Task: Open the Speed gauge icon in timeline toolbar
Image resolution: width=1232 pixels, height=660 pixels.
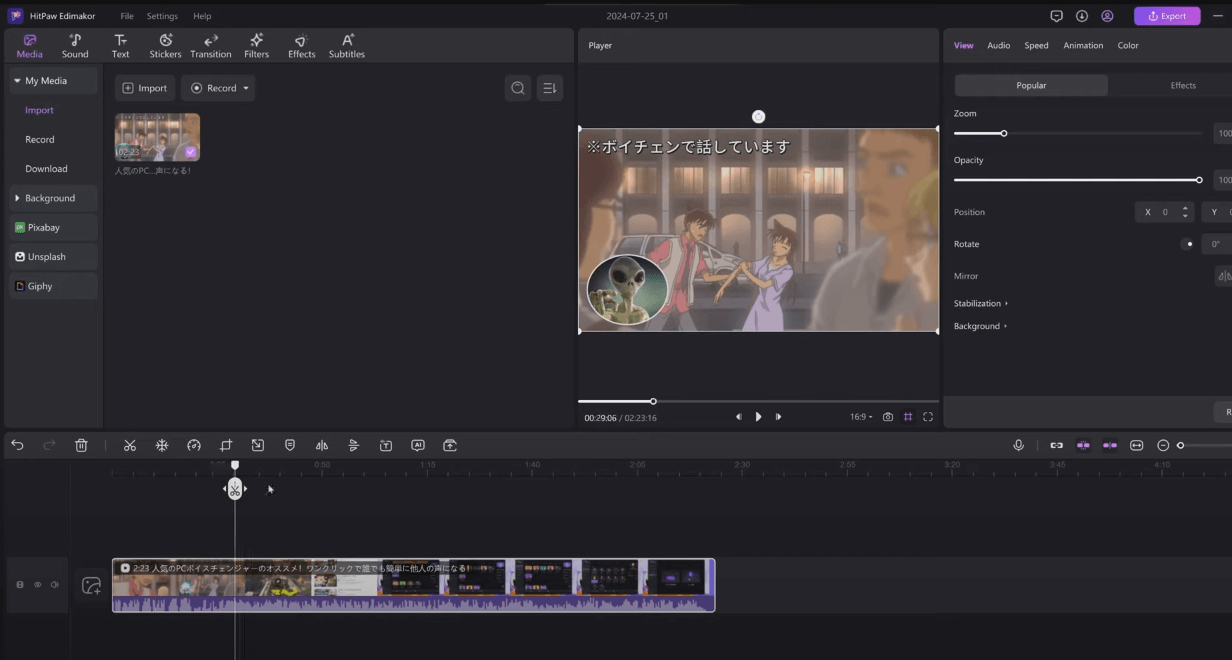Action: click(x=193, y=445)
